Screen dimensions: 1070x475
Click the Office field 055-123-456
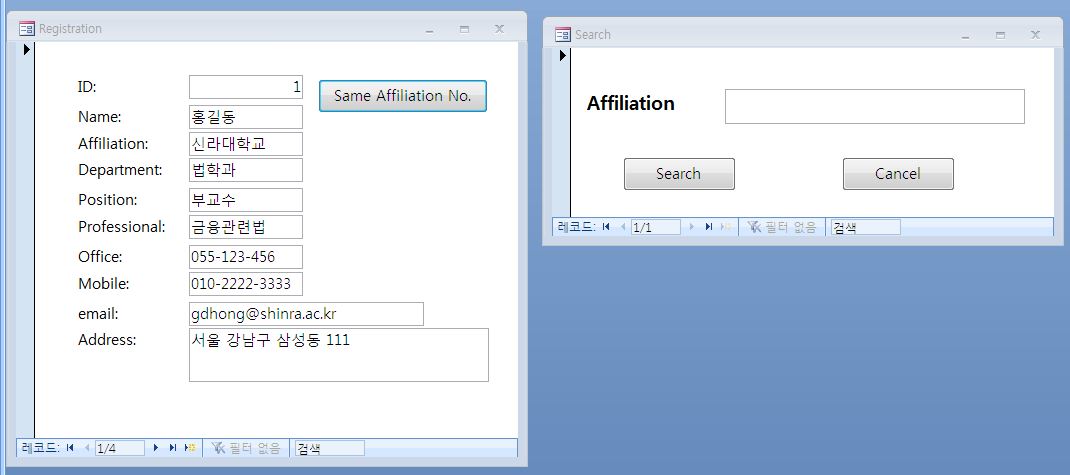[x=246, y=257]
